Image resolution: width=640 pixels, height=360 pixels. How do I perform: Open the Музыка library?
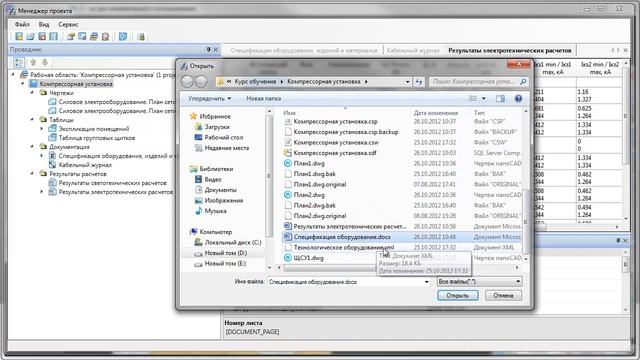pos(216,211)
